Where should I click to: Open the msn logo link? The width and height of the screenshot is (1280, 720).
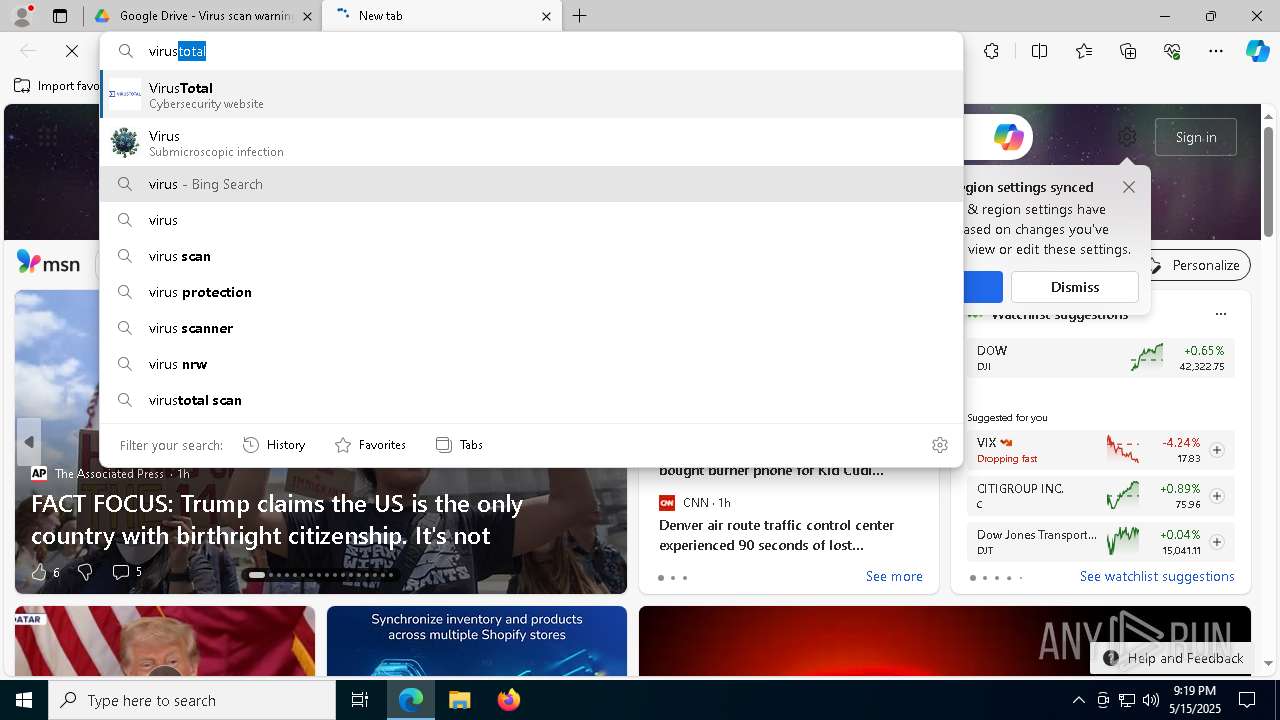pyautogui.click(x=48, y=263)
